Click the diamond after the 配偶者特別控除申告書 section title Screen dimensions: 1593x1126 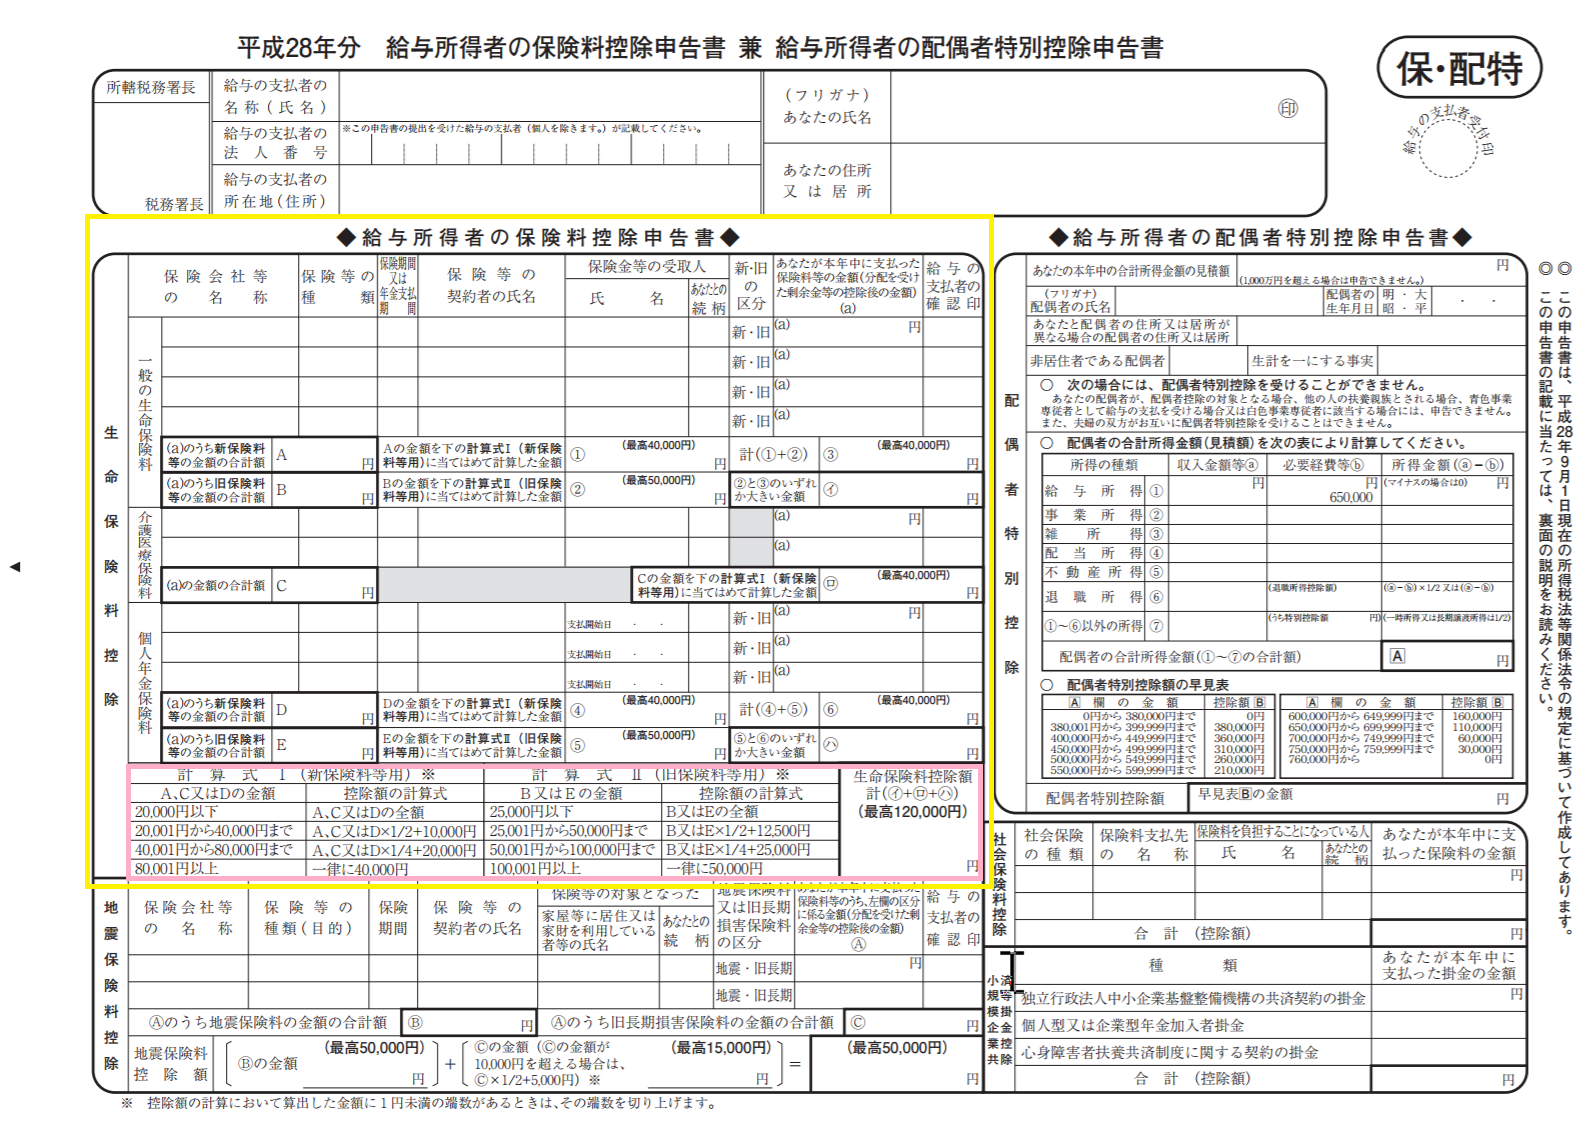pos(1462,237)
